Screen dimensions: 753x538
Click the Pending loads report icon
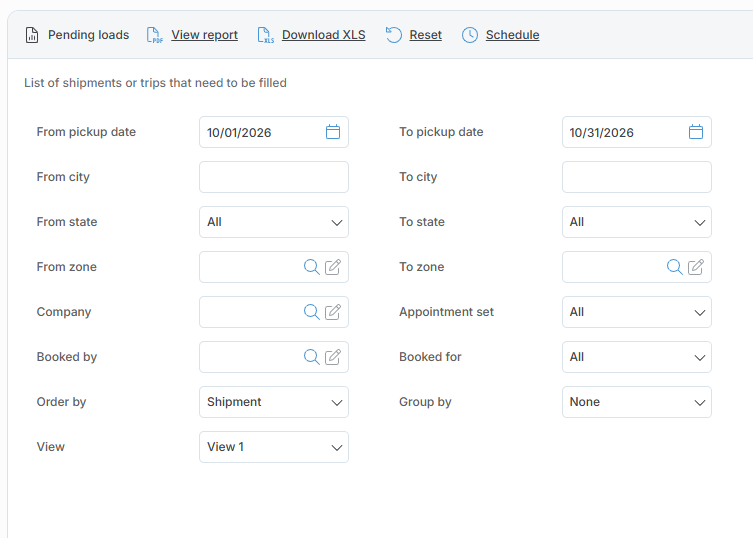tap(32, 35)
